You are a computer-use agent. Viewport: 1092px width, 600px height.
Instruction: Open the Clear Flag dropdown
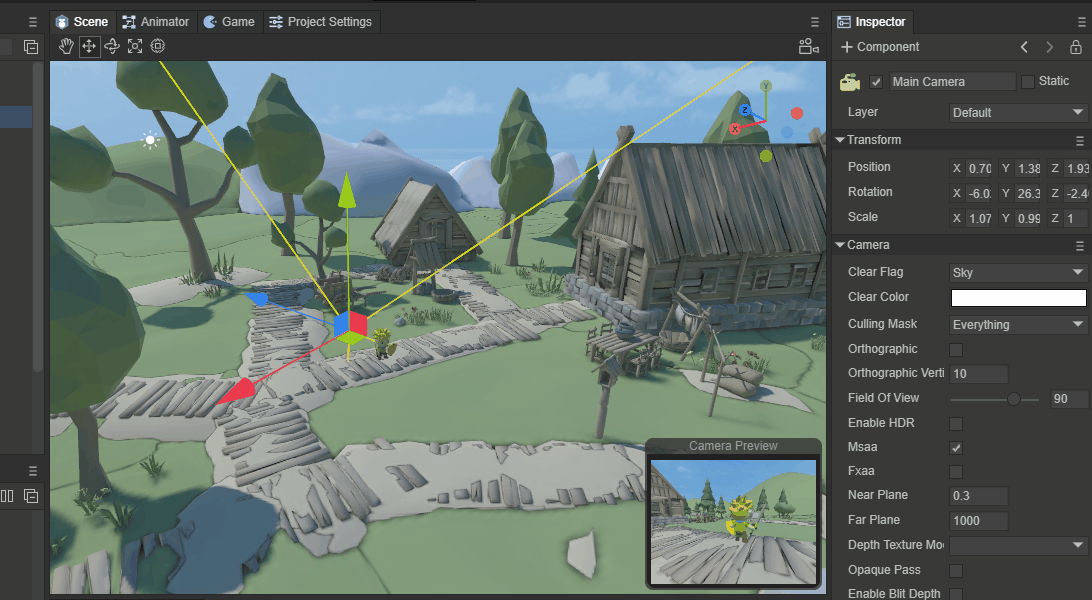pos(1018,272)
